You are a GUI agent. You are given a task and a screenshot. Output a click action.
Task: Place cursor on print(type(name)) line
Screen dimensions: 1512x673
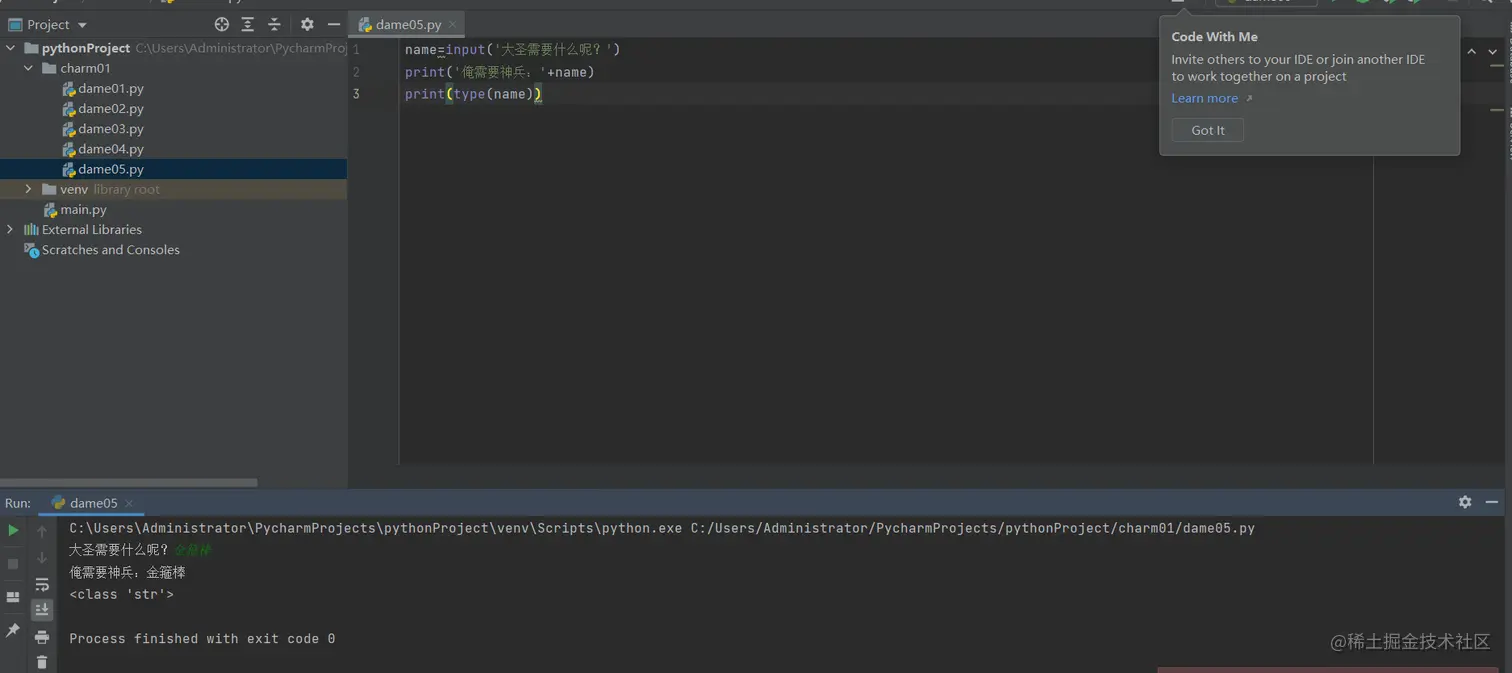pyautogui.click(x=473, y=94)
